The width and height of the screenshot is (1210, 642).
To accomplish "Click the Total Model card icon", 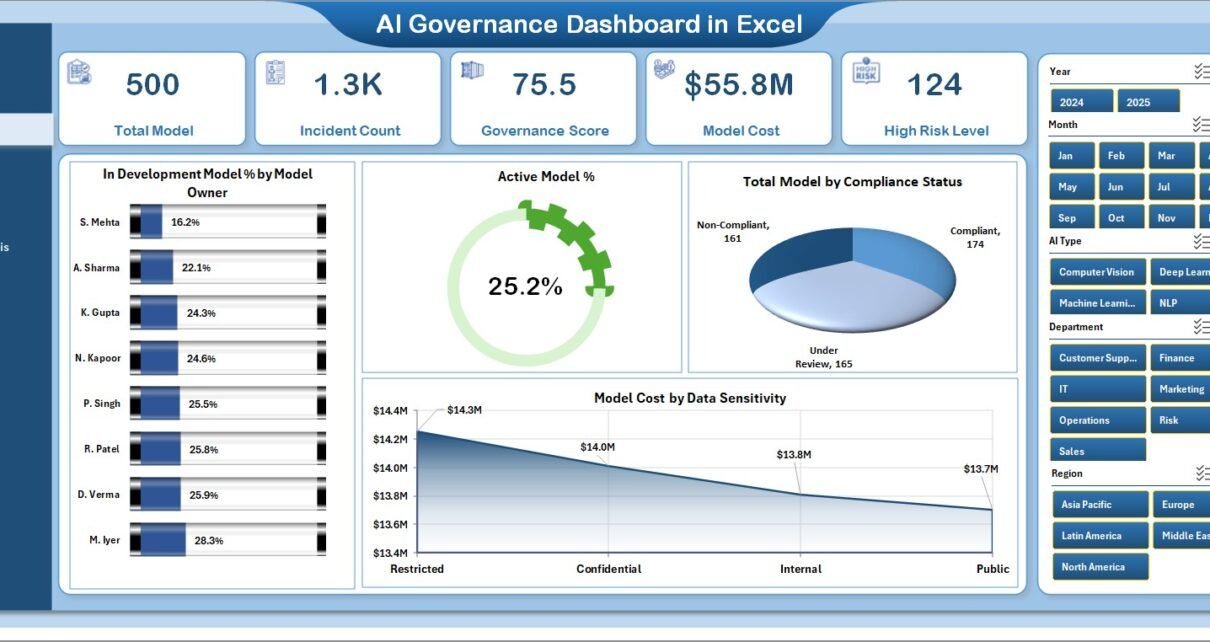I will (x=79, y=73).
